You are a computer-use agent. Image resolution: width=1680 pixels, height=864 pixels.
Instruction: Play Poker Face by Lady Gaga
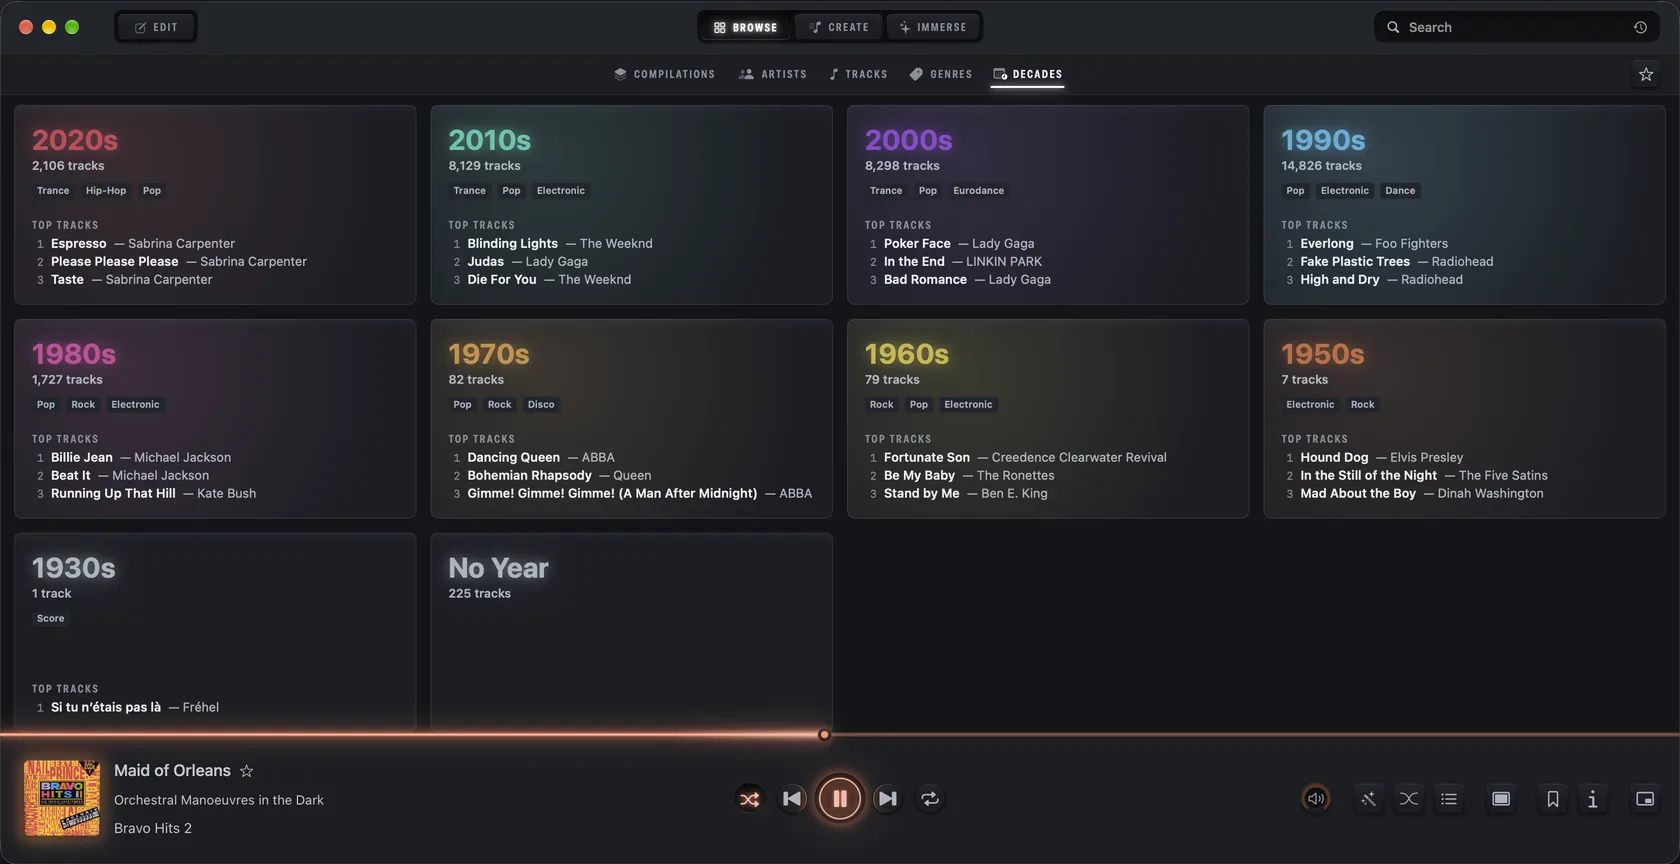coord(951,244)
